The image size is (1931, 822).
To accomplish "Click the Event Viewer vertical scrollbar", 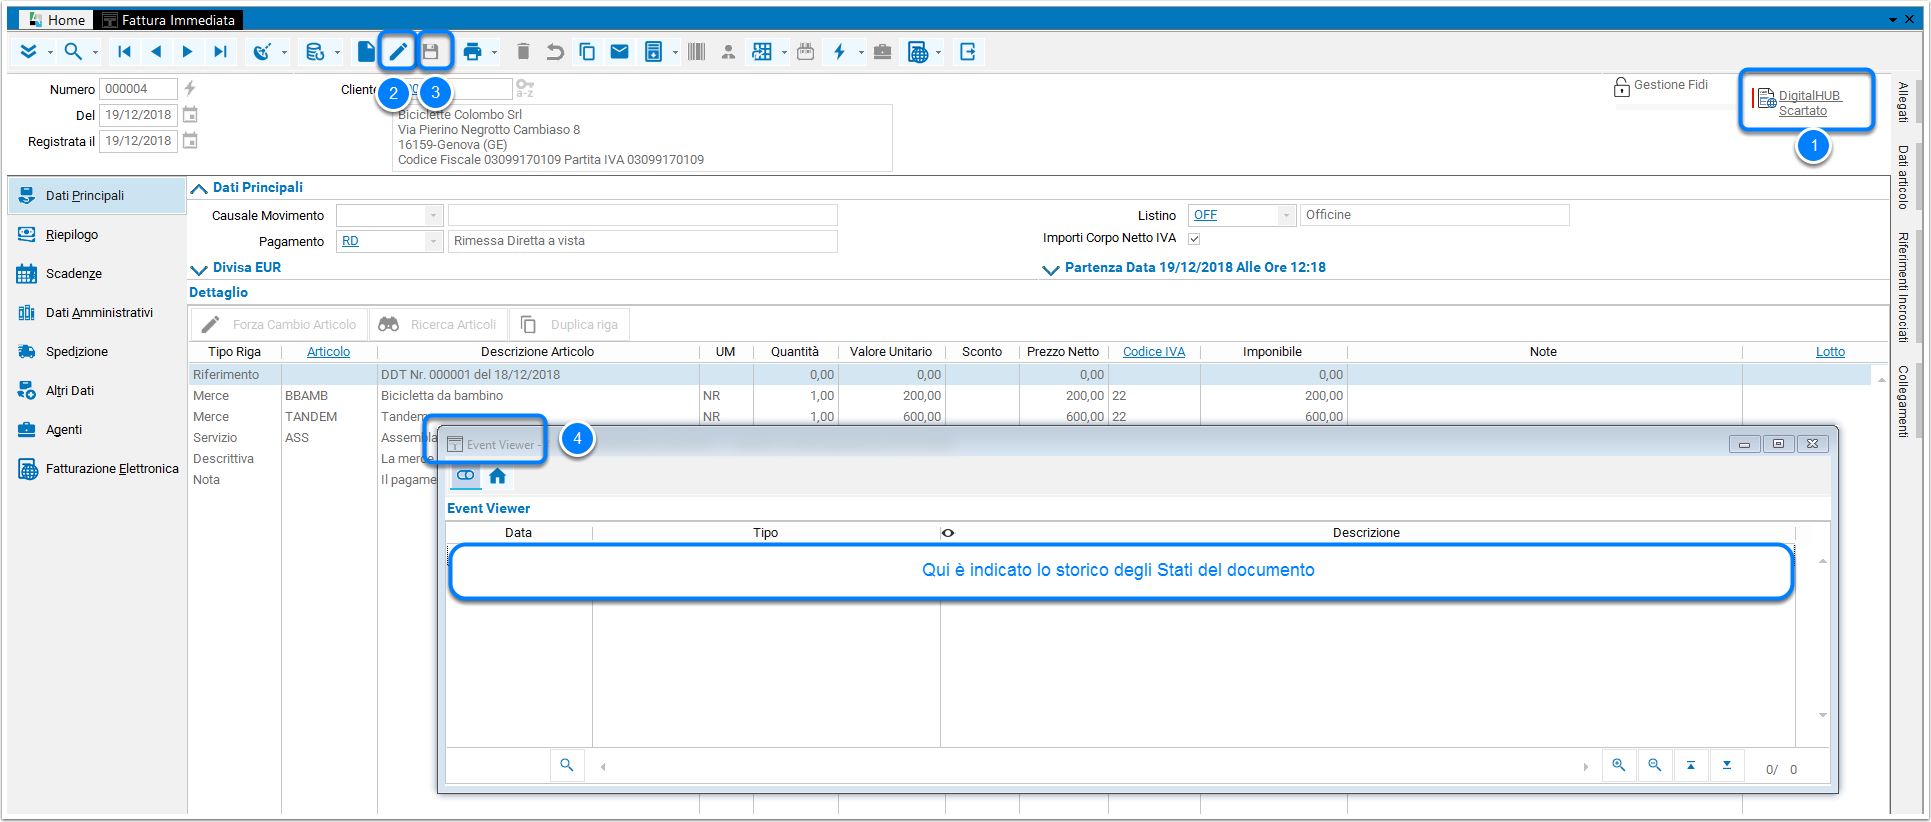I will (x=1822, y=638).
